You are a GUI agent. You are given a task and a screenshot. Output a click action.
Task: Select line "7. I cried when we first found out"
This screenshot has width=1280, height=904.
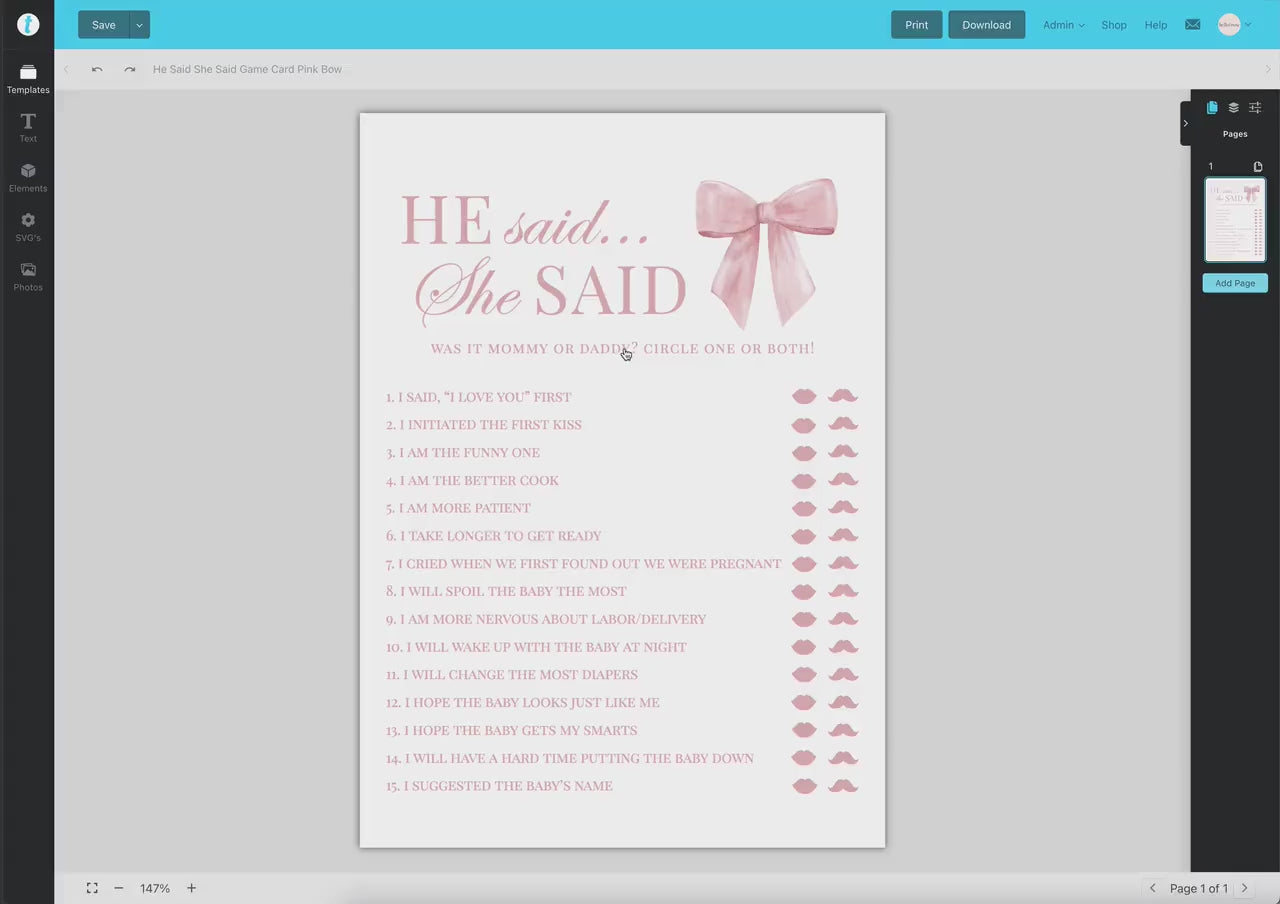click(x=584, y=564)
